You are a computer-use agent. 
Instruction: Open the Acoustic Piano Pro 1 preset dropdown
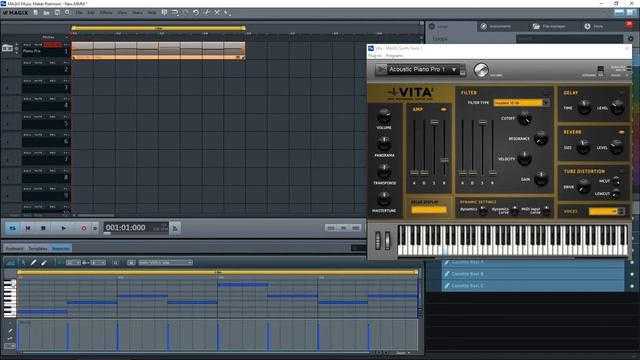click(x=423, y=69)
